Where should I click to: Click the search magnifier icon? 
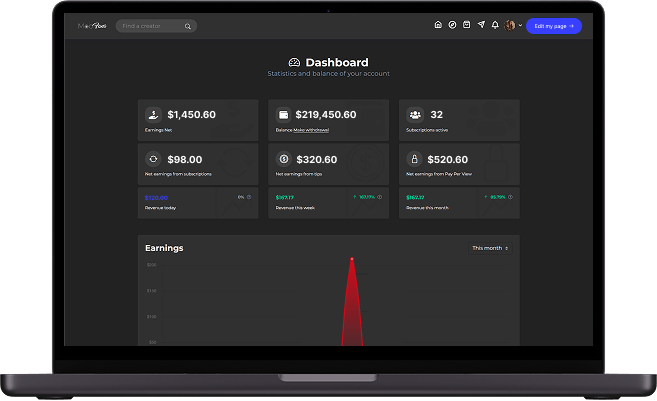[x=188, y=26]
